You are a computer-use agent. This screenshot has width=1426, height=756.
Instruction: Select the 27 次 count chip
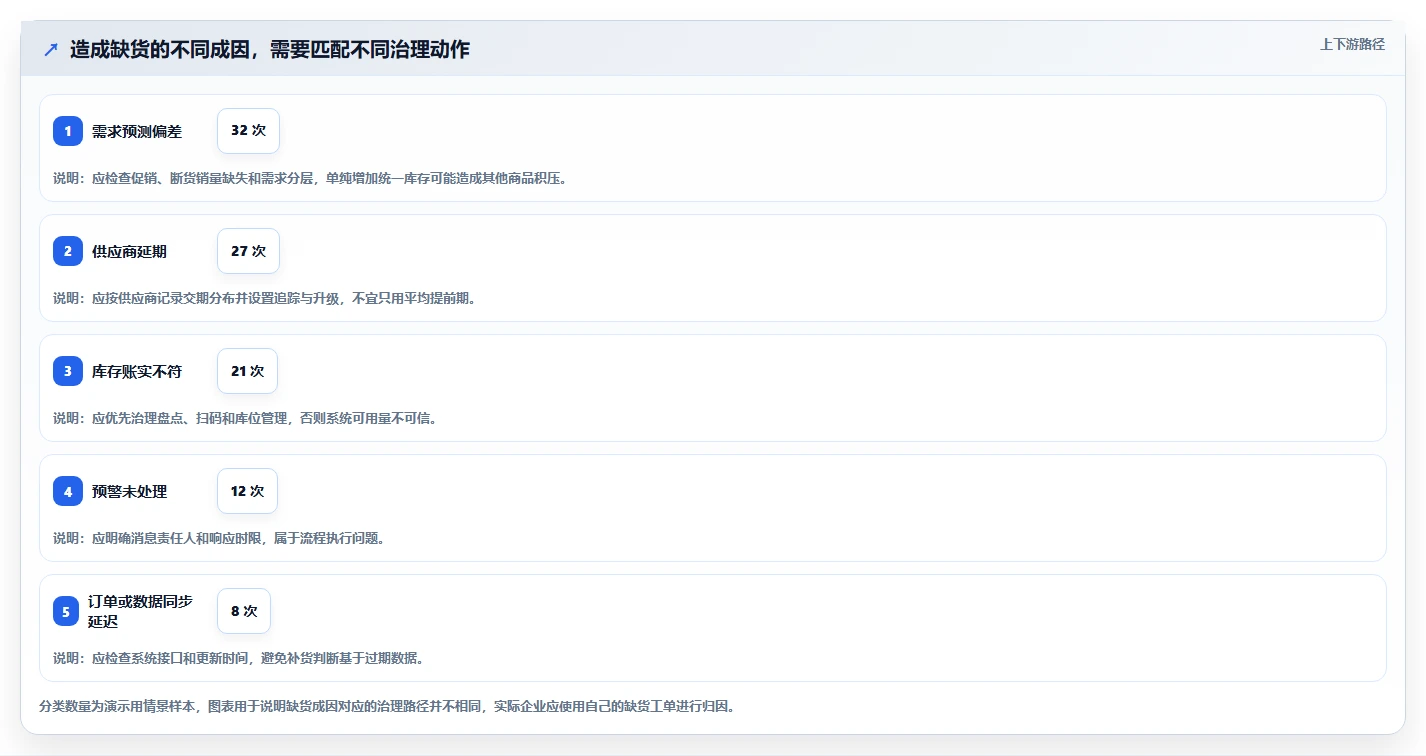(248, 251)
